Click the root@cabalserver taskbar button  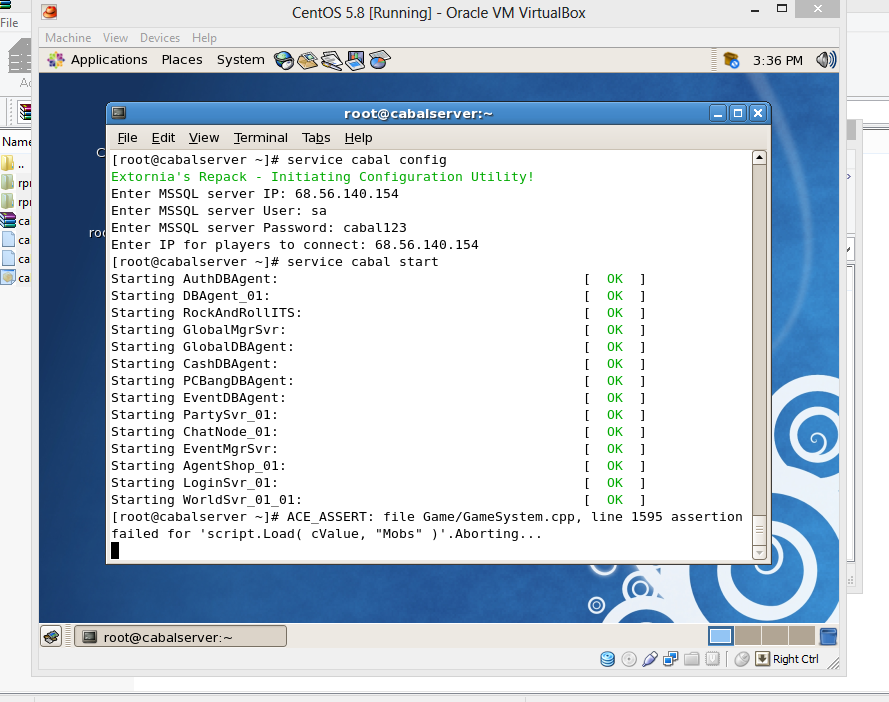[x=180, y=637]
